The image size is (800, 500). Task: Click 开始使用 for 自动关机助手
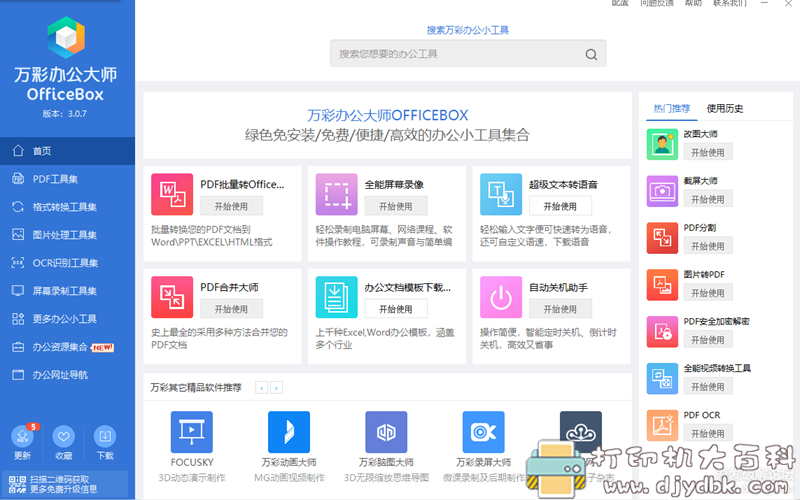coord(560,309)
